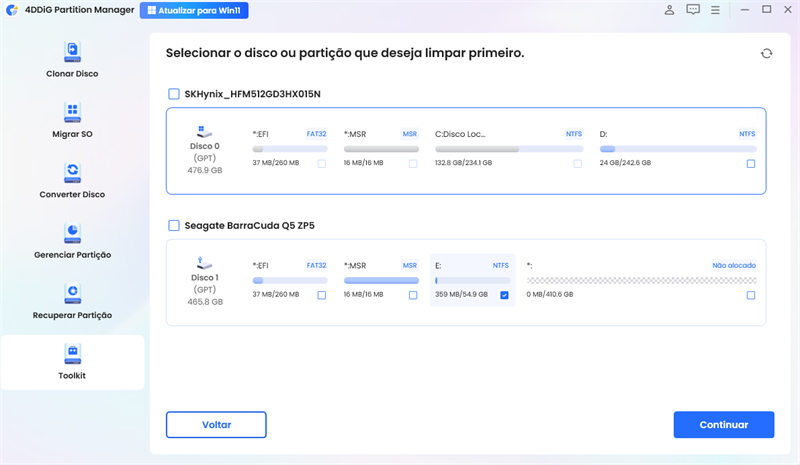Click the Recuperar Partição icon

72,291
